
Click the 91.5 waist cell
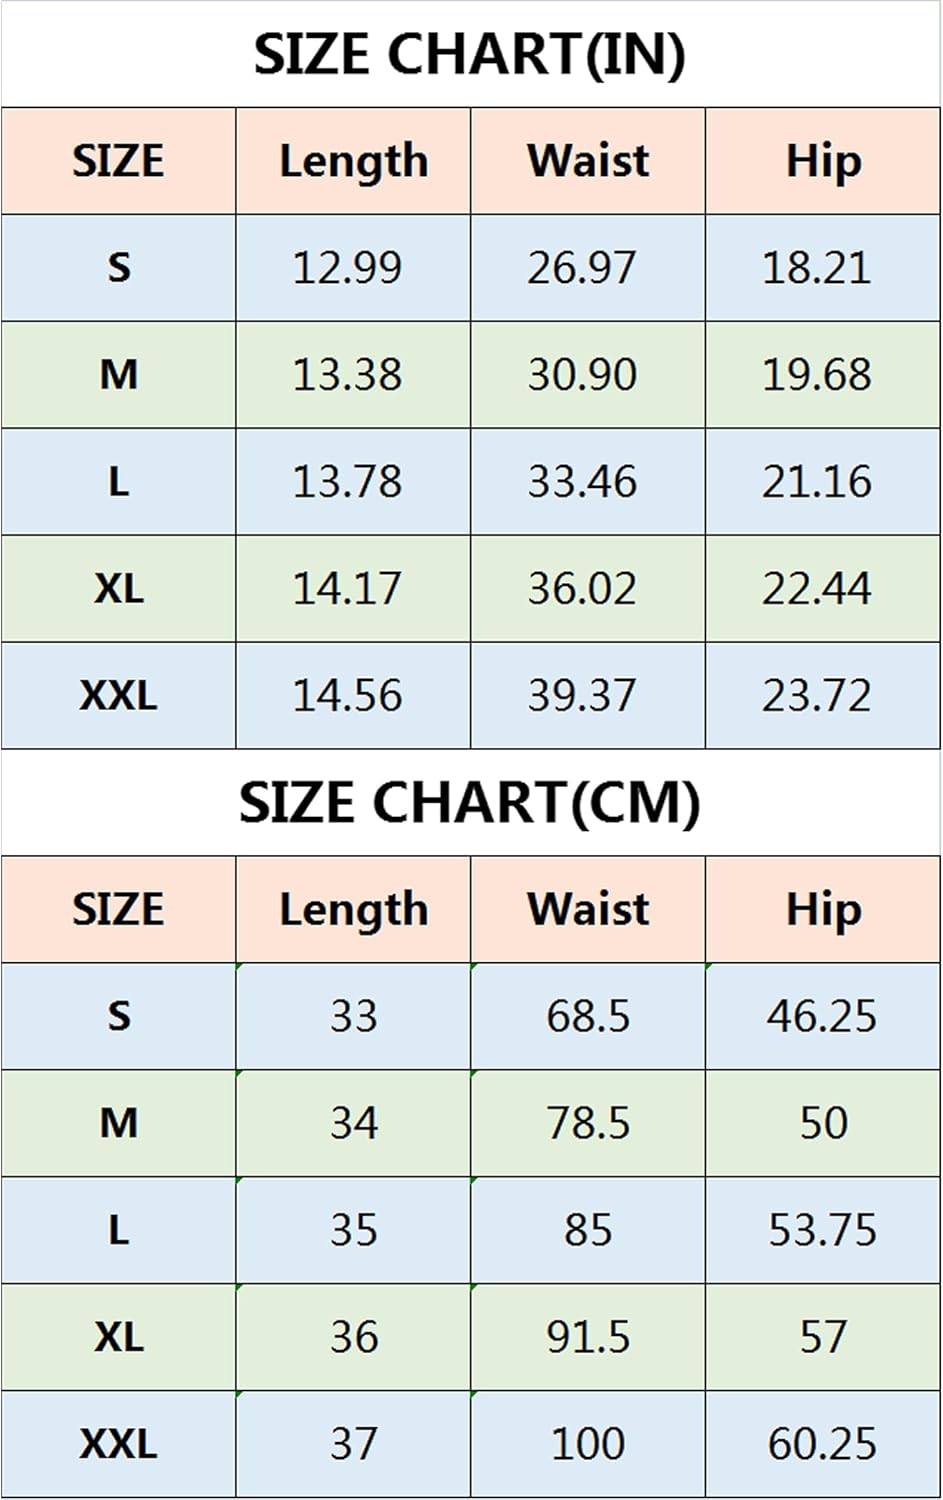coord(588,1337)
